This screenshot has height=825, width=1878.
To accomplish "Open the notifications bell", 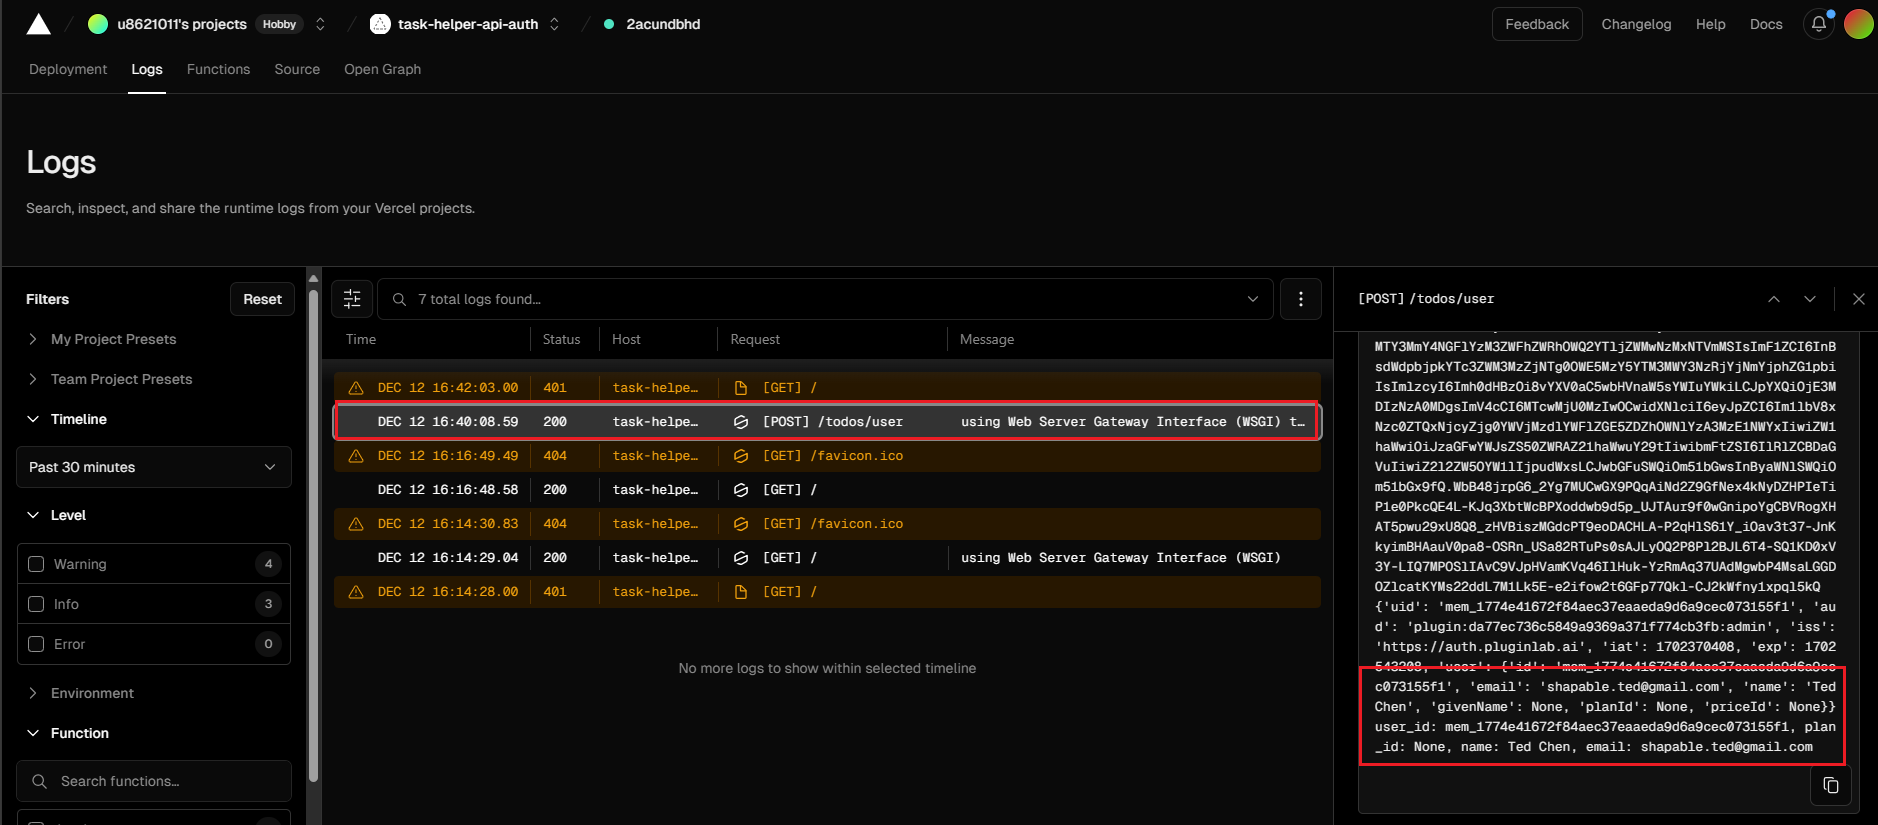I will pos(1819,24).
